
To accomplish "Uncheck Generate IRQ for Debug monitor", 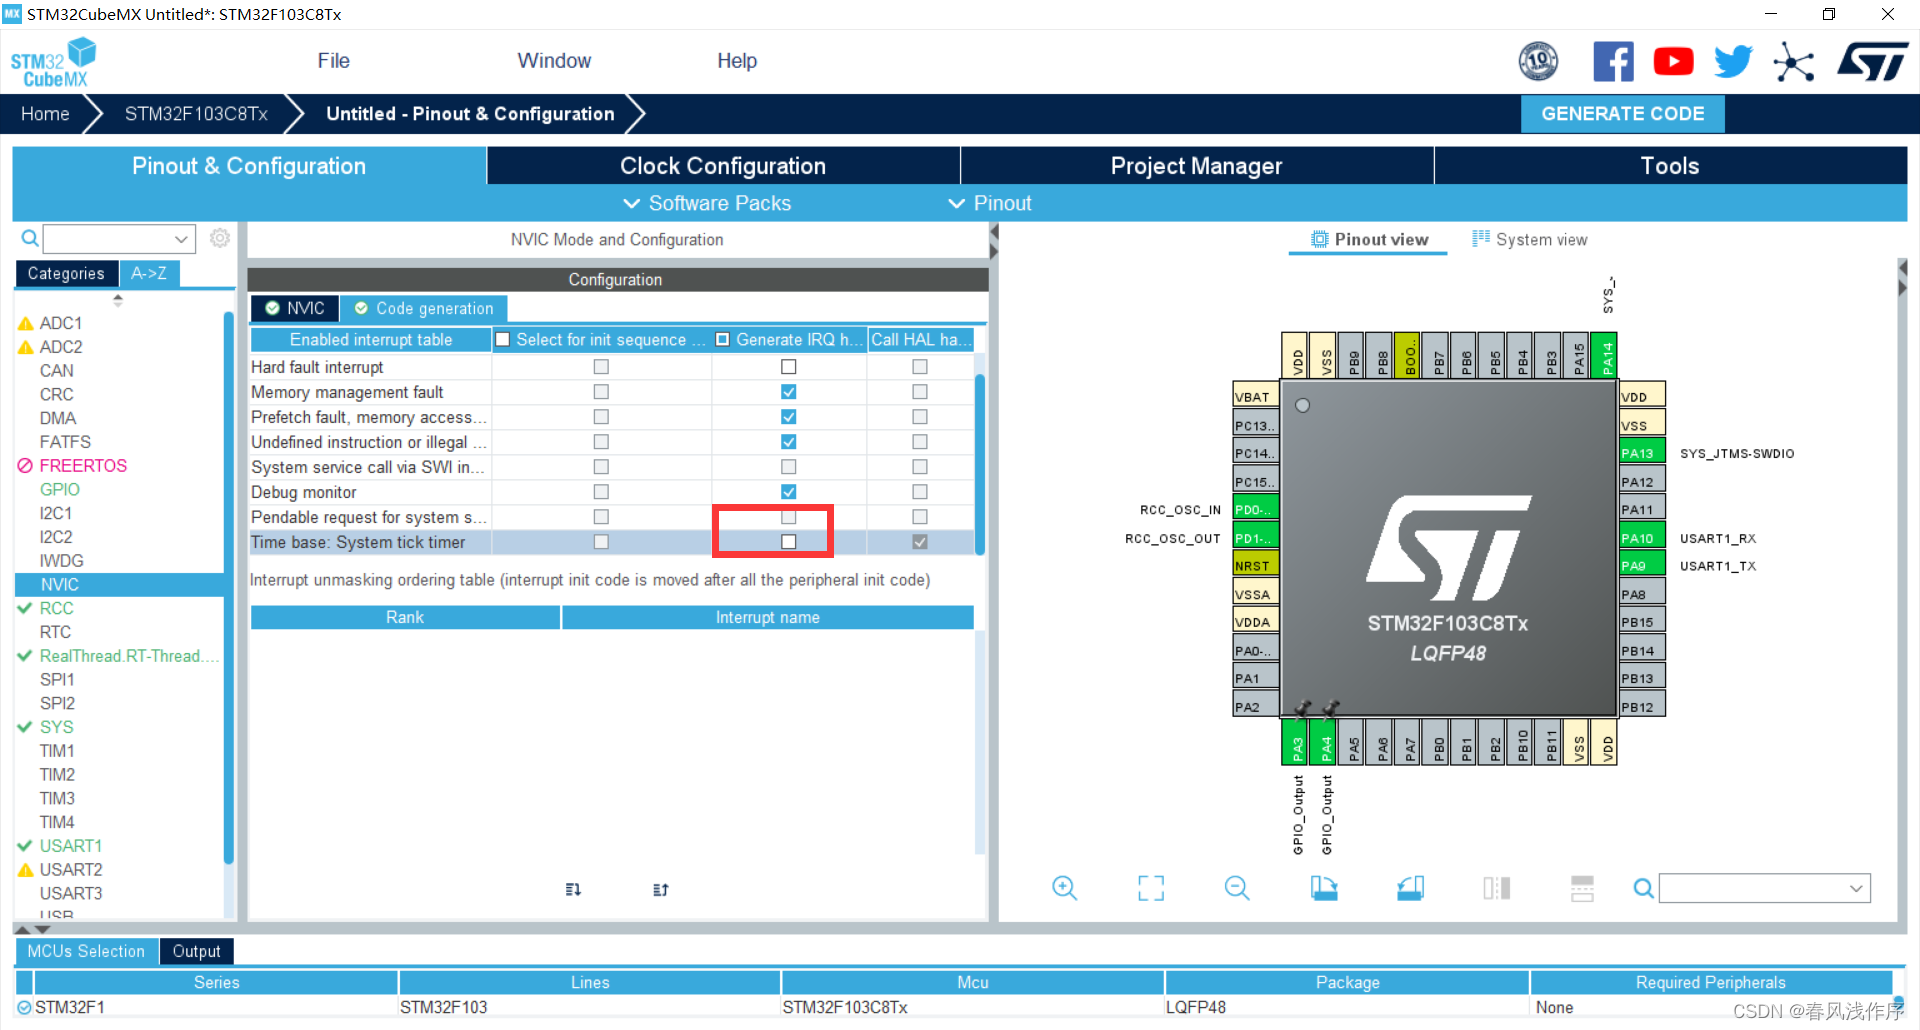I will coord(788,492).
